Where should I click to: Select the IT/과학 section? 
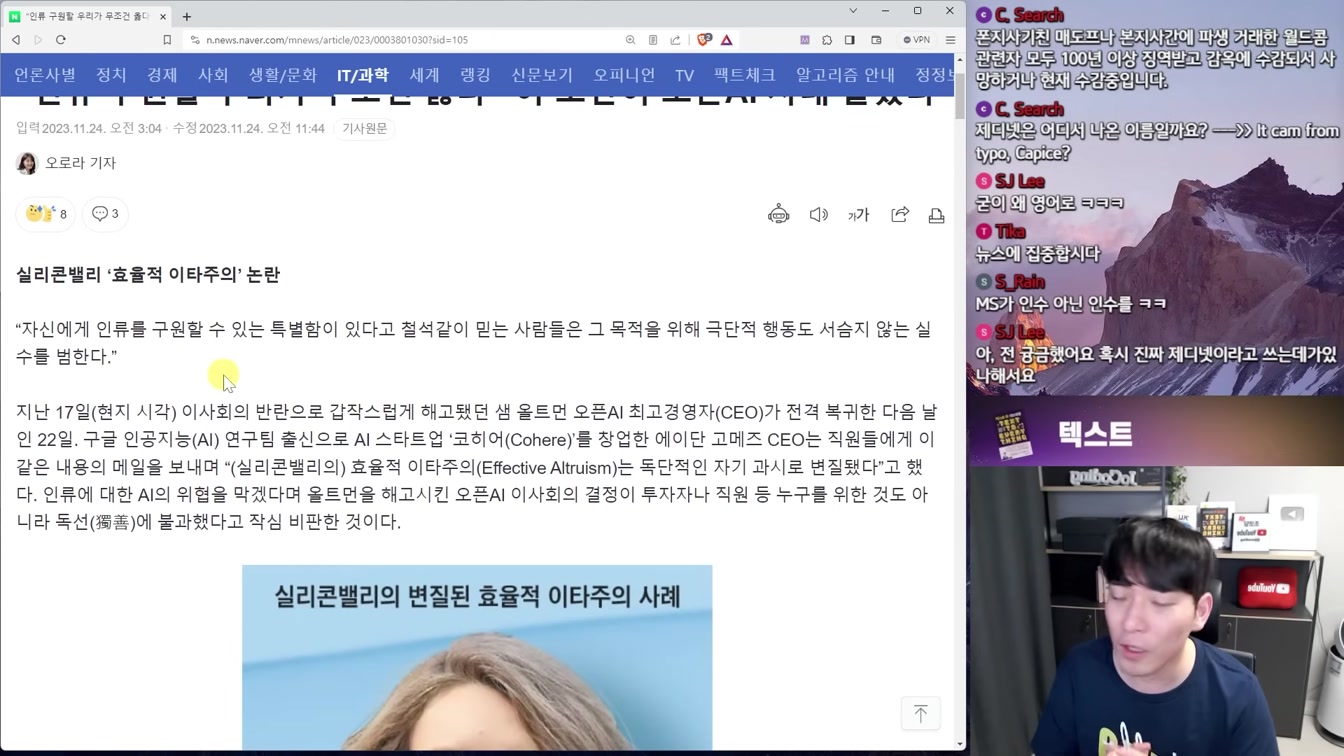point(363,75)
